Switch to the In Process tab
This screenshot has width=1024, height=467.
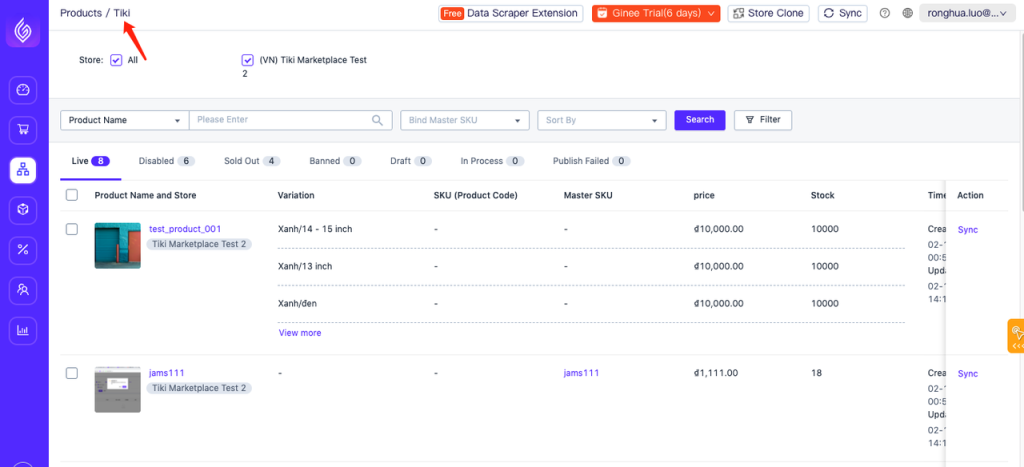point(492,161)
